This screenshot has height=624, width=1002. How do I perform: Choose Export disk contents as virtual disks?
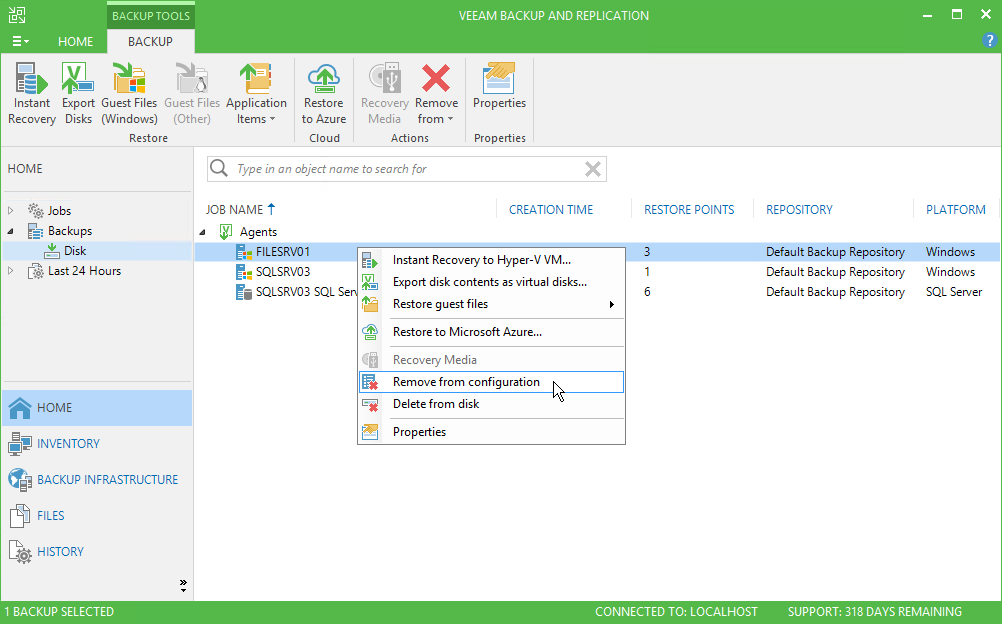click(491, 282)
